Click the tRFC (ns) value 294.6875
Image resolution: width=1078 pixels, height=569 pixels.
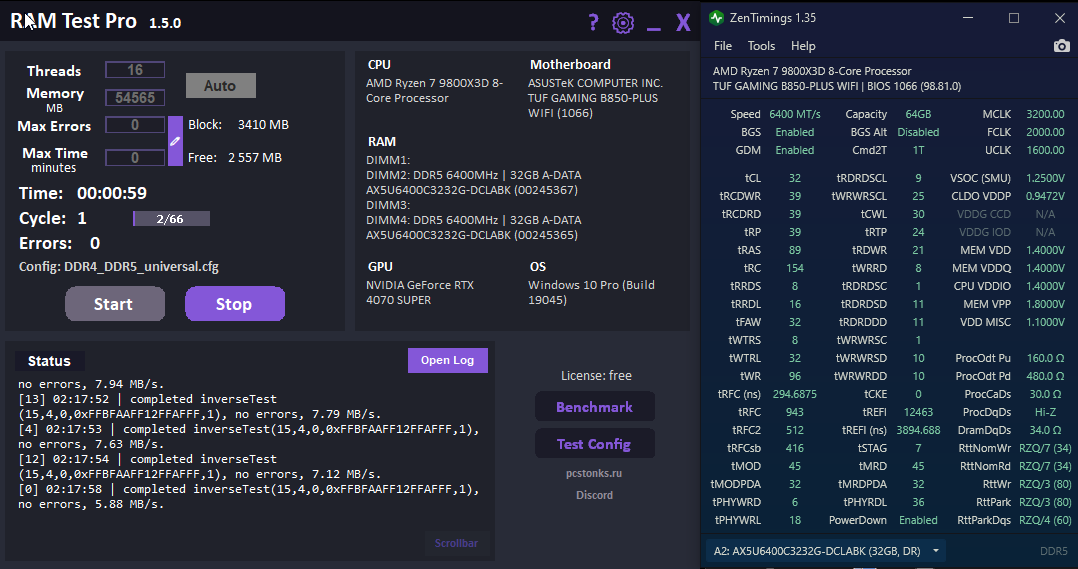[x=795, y=394]
